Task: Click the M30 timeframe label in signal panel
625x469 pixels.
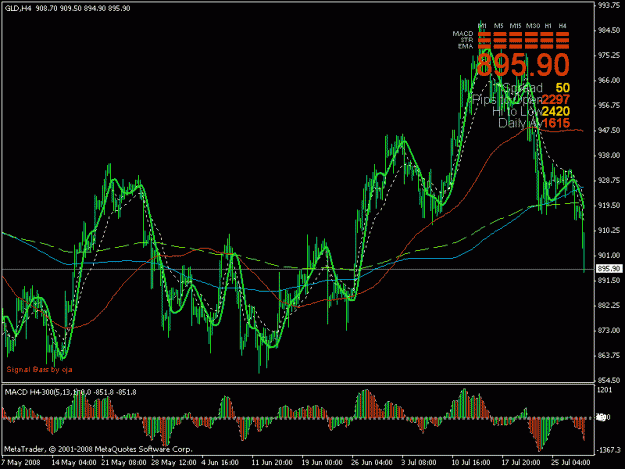Action: coord(533,26)
